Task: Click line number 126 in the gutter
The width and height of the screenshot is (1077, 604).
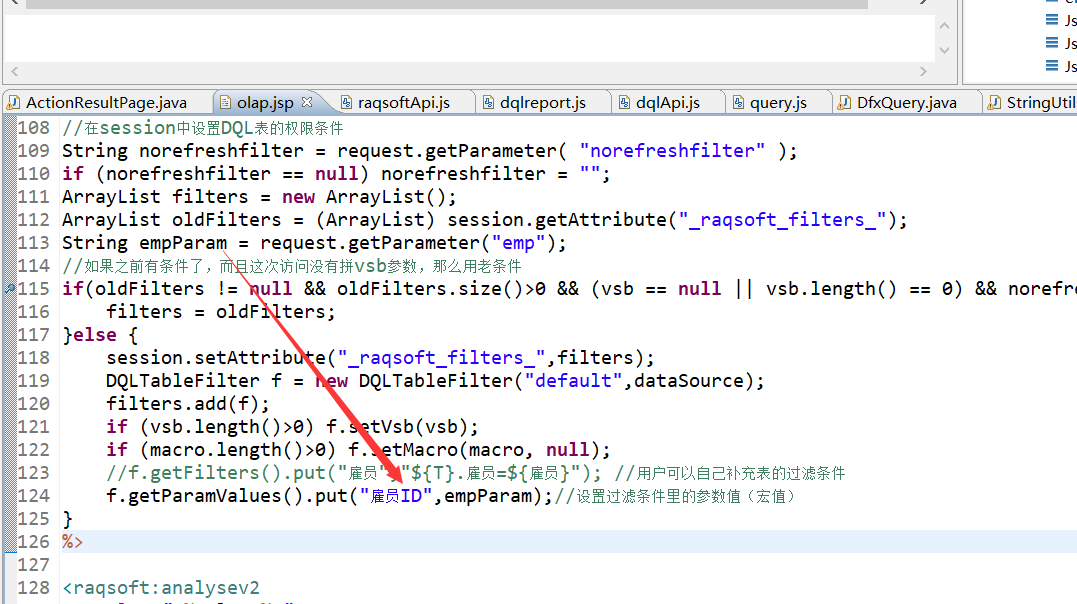Action: click(34, 541)
